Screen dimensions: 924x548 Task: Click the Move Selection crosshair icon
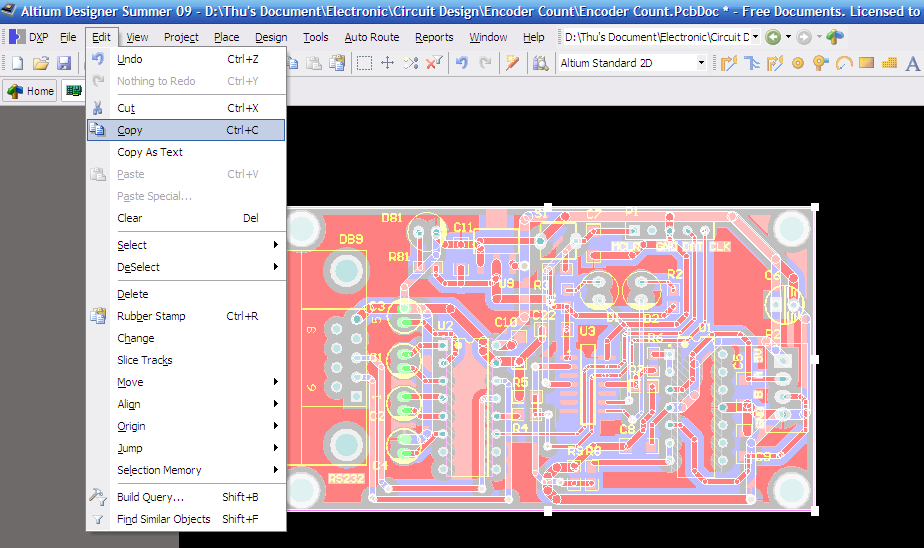387,63
